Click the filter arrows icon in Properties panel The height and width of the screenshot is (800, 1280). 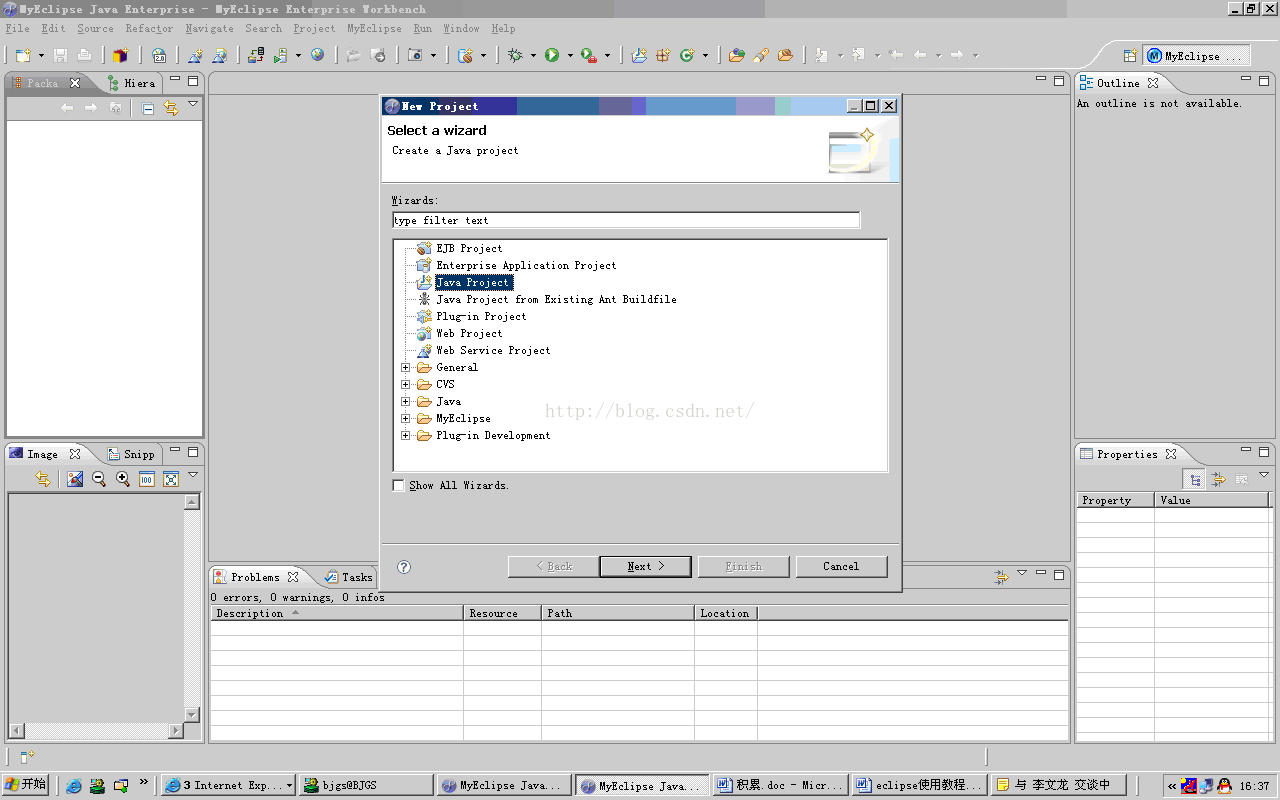coord(1219,479)
